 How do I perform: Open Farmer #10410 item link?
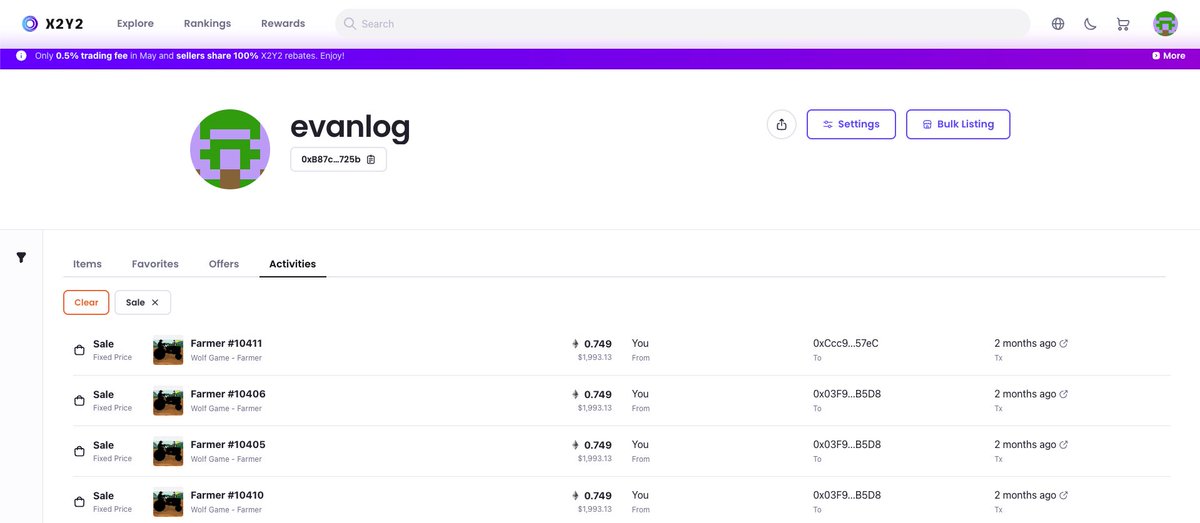227,495
